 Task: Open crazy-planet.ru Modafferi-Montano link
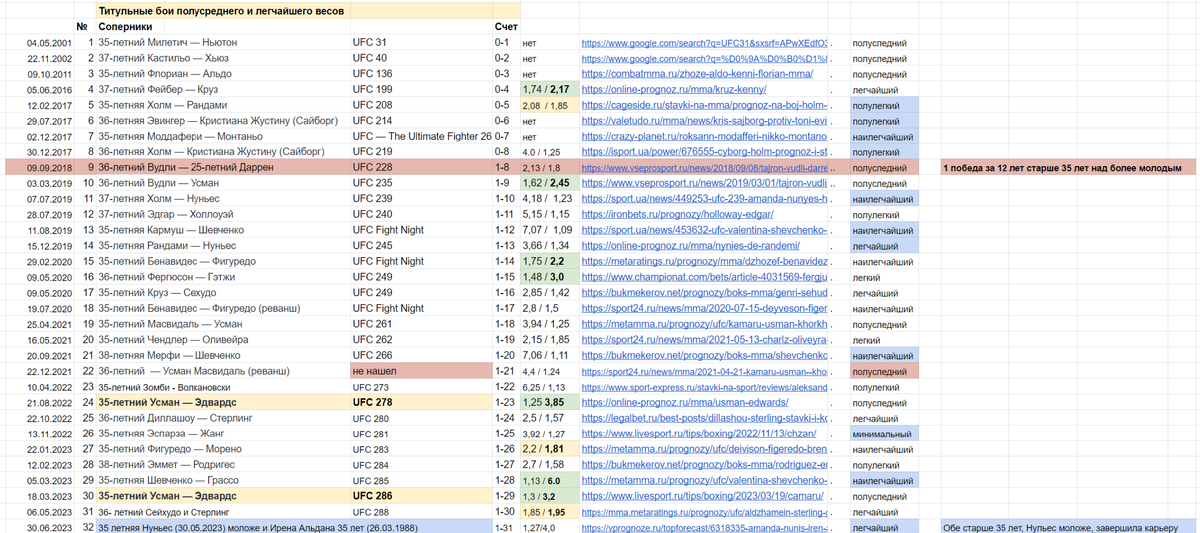(x=704, y=136)
